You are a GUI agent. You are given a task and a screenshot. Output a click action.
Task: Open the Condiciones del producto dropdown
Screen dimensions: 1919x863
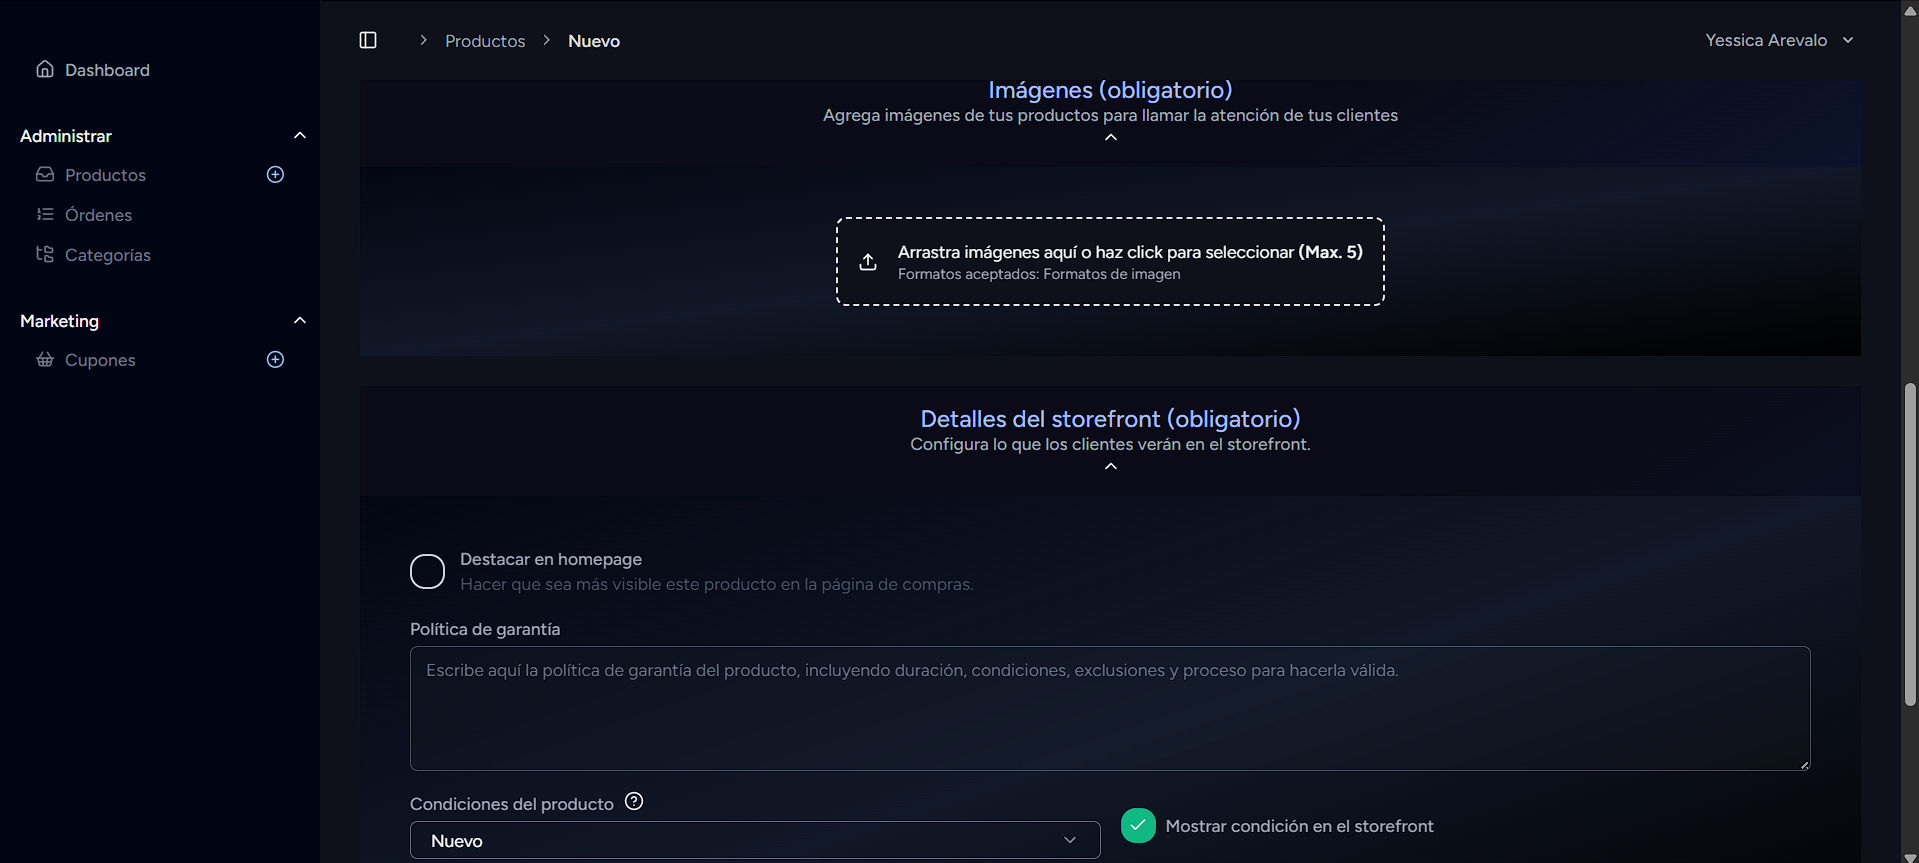click(x=755, y=841)
